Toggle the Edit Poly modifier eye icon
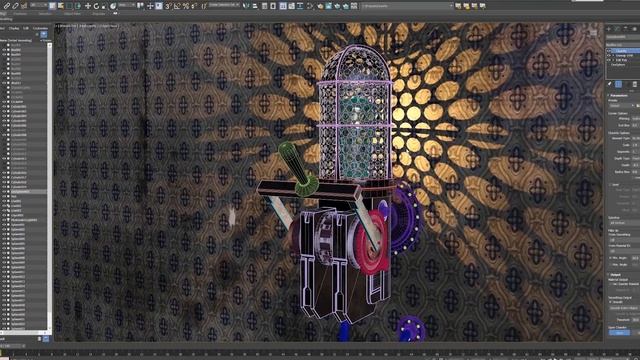640x360 pixels. pos(608,60)
